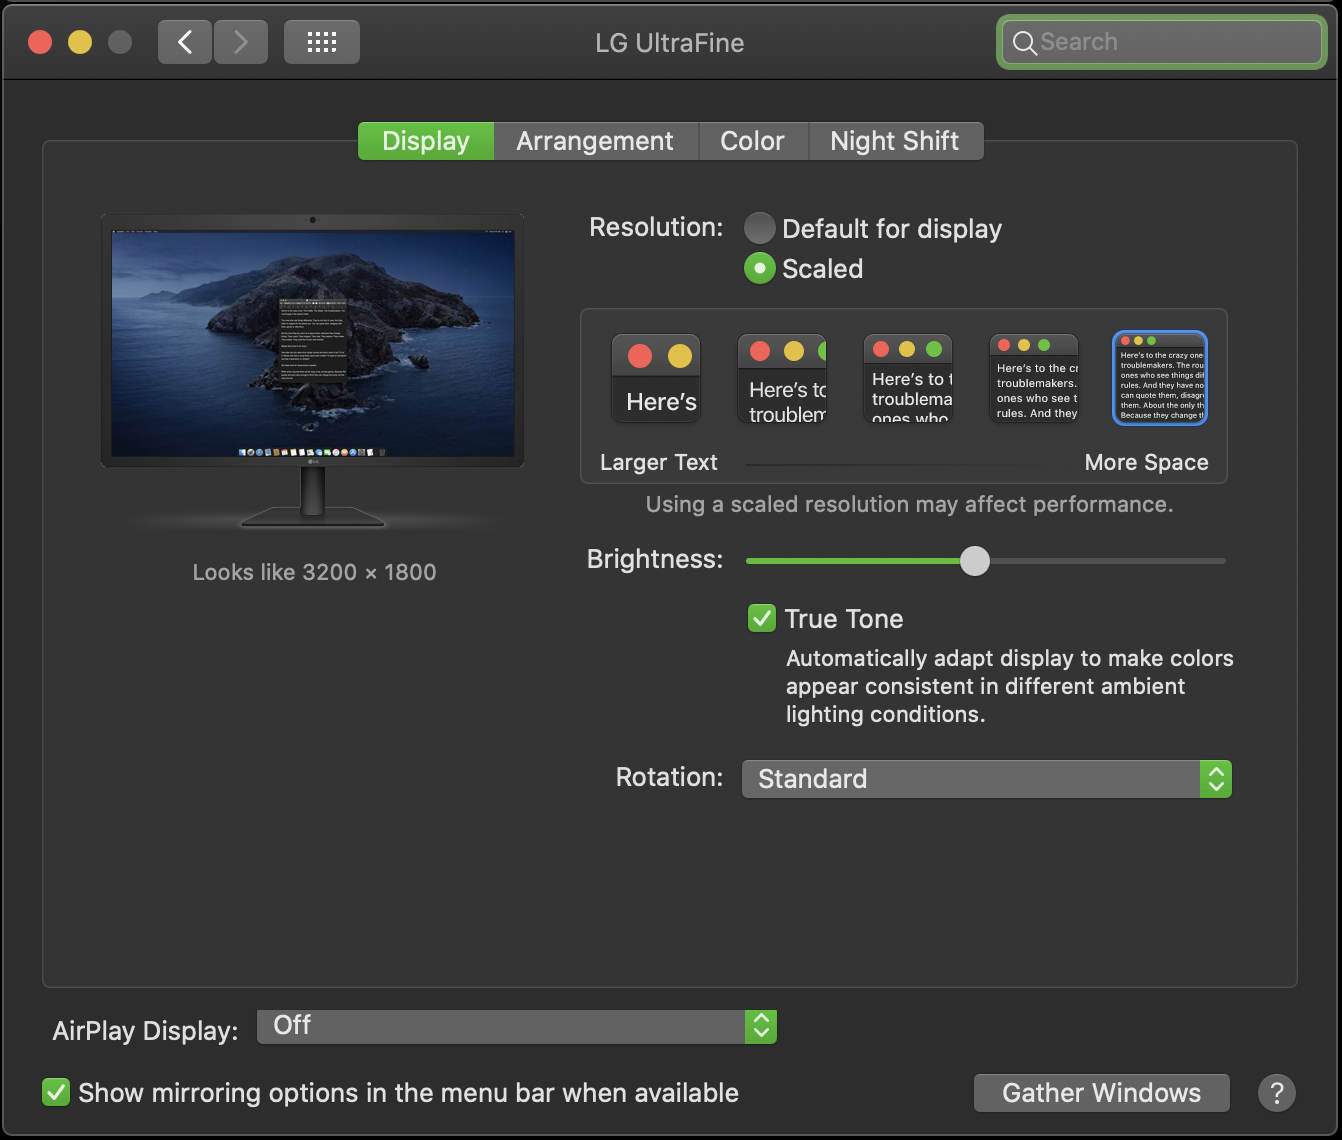
Task: Choose the middle scaled resolution thumbnail
Action: [x=908, y=378]
